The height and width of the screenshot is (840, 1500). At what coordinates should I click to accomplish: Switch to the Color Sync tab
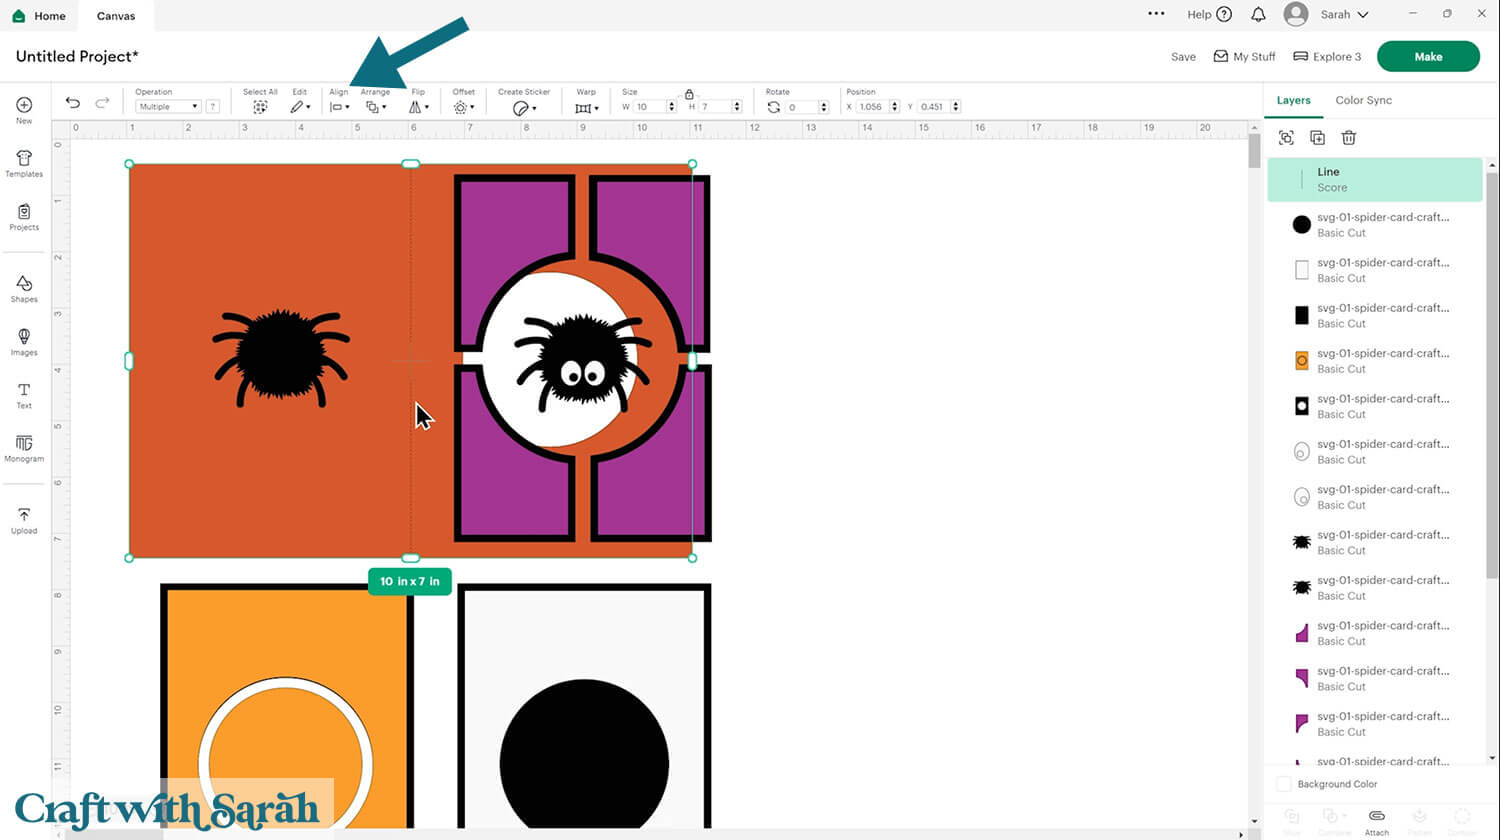1363,100
